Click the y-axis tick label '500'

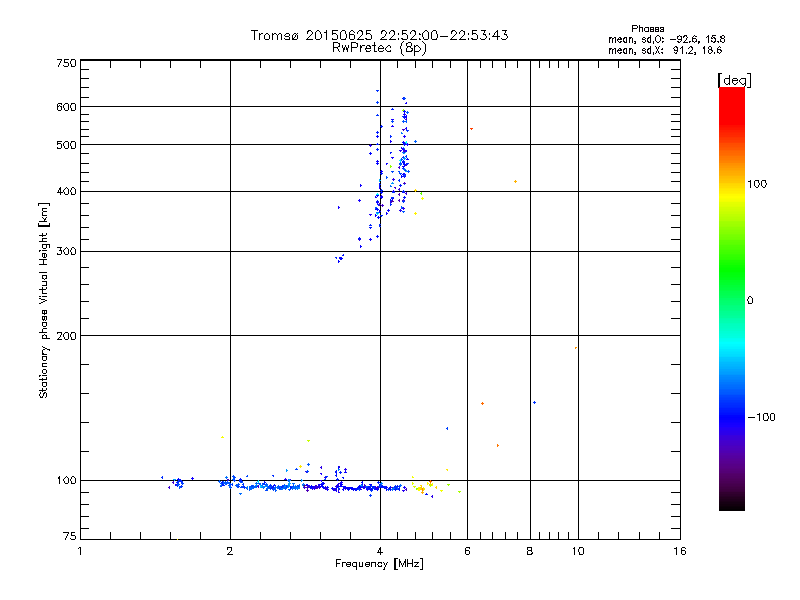(66, 145)
